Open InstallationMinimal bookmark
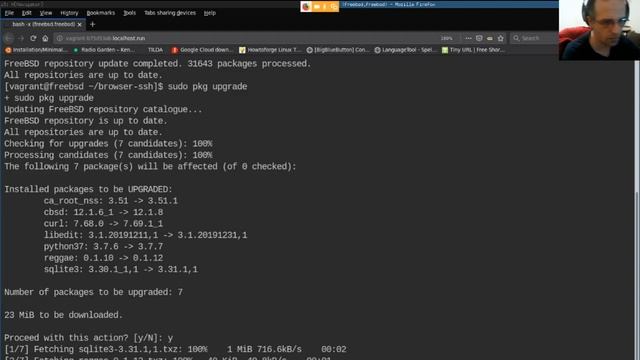The width and height of the screenshot is (640, 360). (x=36, y=50)
